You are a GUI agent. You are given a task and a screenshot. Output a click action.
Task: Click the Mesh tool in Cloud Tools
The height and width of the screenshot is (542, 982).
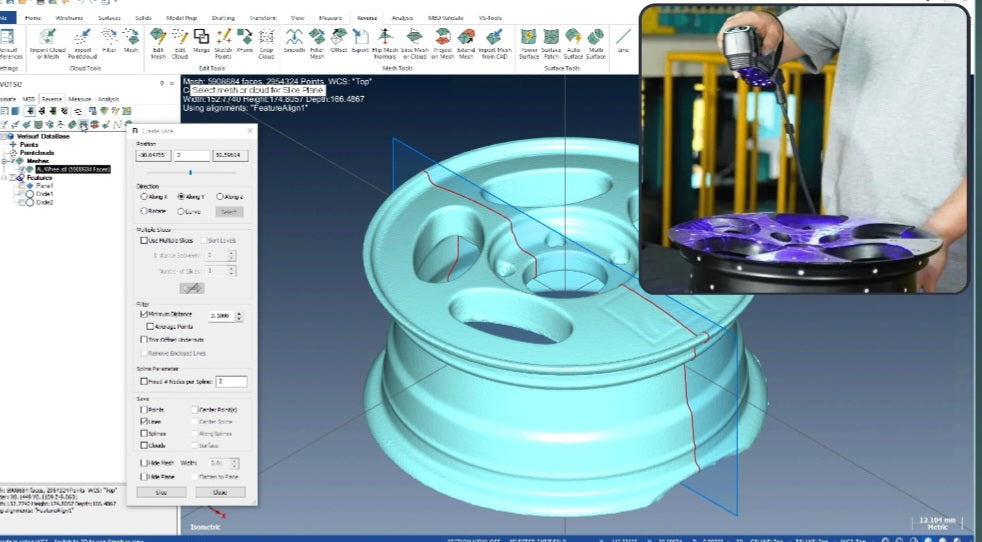[131, 41]
